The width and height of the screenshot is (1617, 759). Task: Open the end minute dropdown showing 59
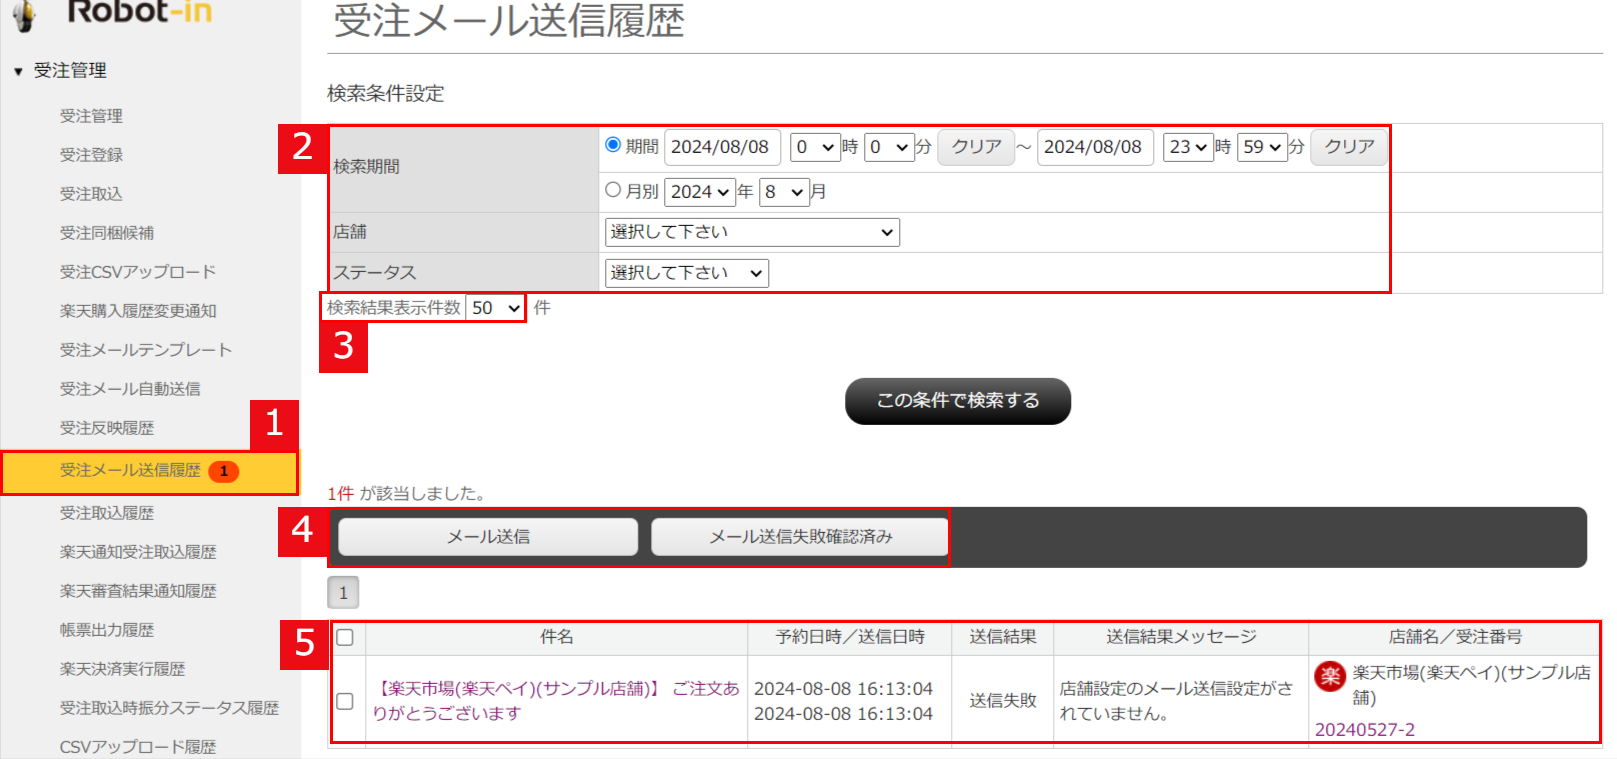click(x=1262, y=147)
